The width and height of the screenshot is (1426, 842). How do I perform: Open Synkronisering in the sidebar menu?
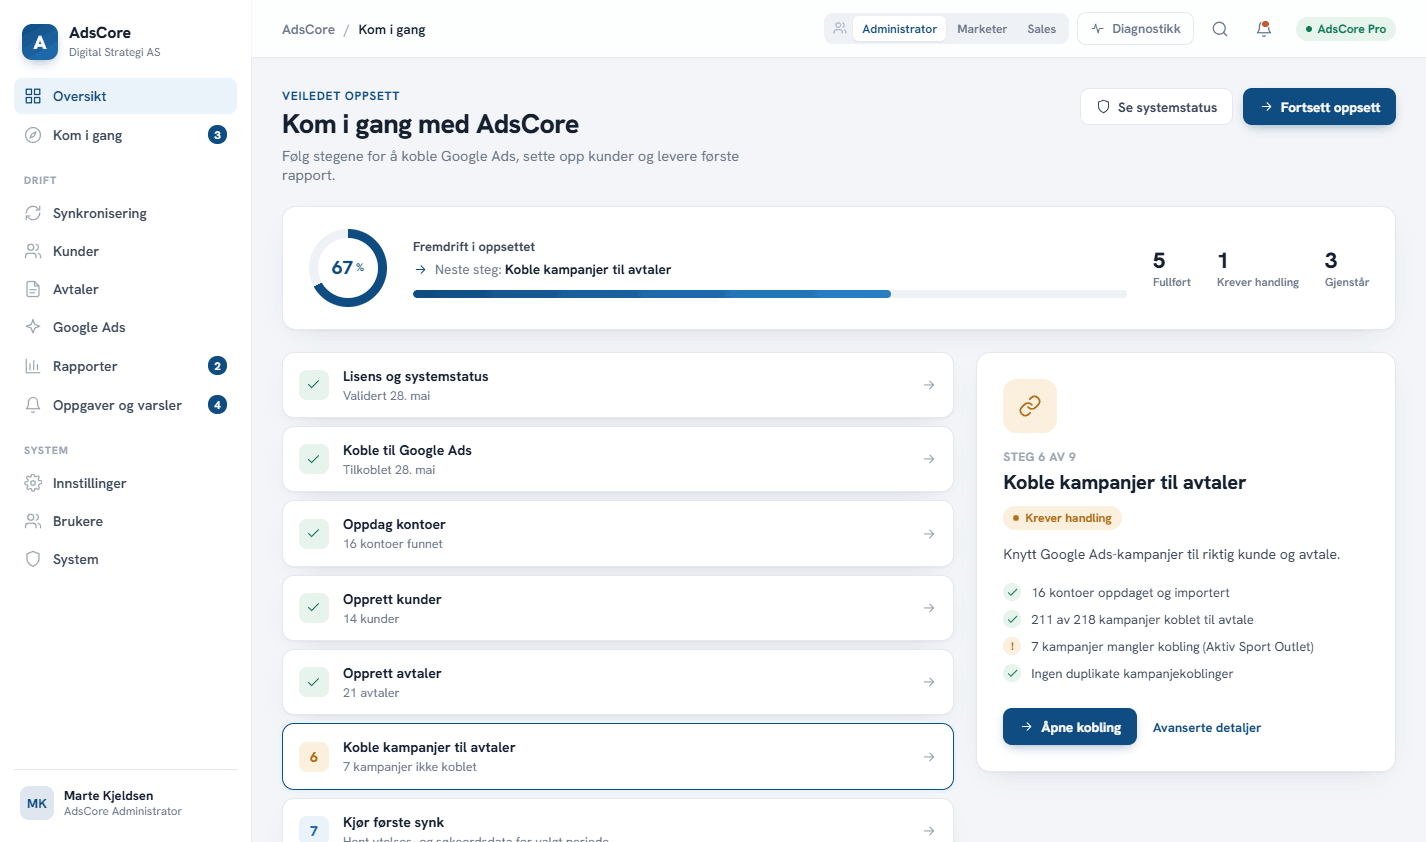[125, 213]
